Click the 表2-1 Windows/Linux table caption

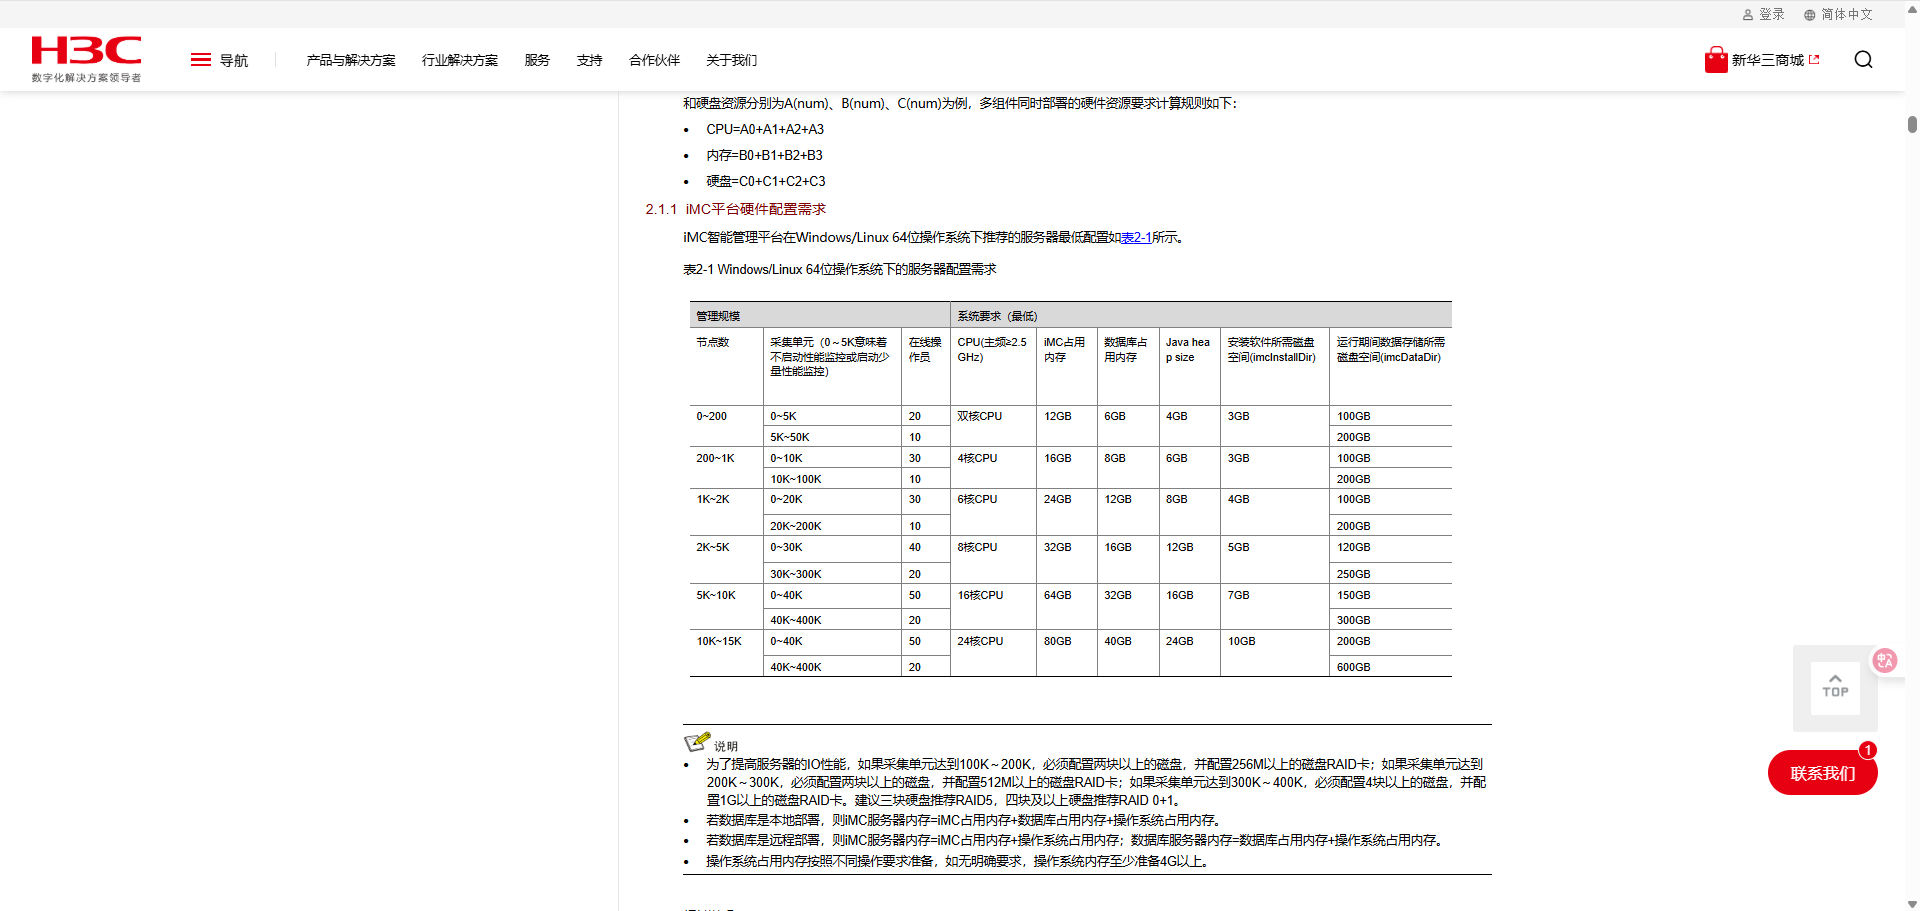pos(840,269)
